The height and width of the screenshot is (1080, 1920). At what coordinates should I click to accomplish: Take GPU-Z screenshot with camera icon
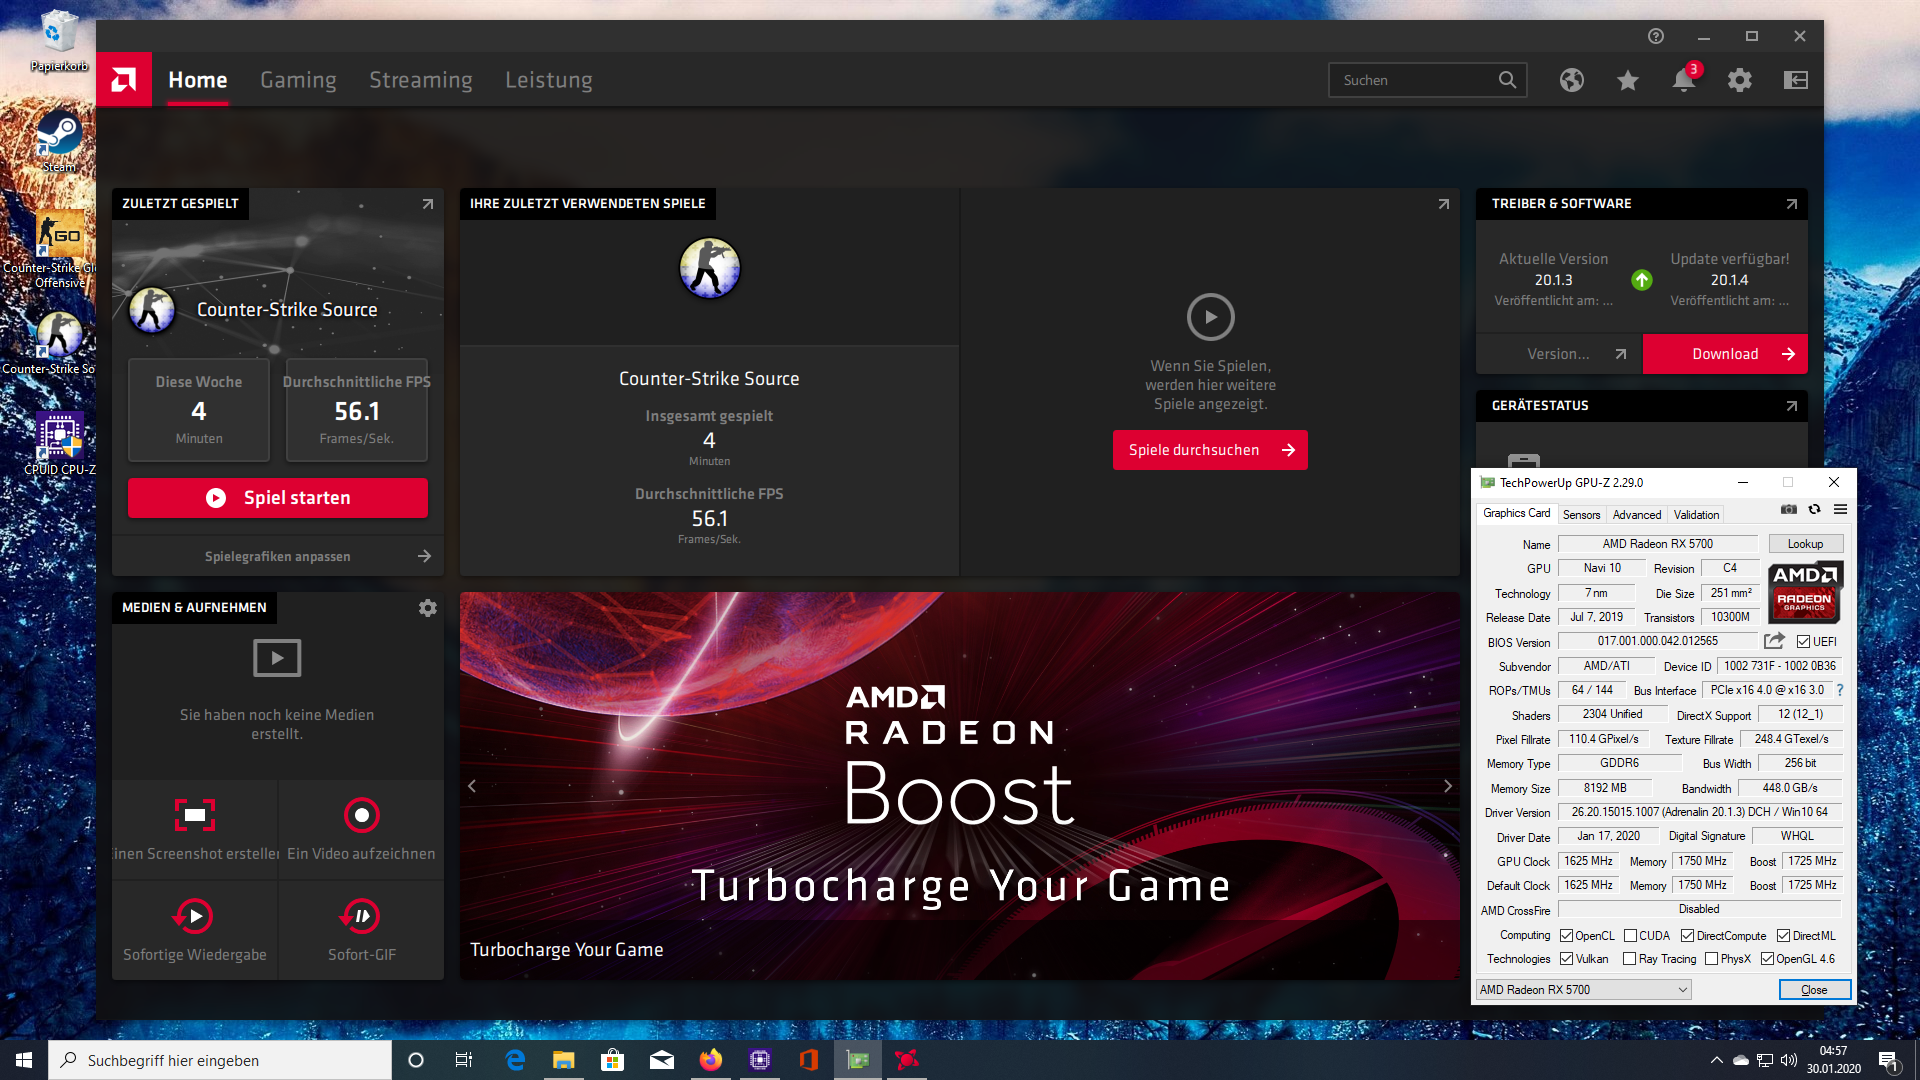pos(1789,510)
